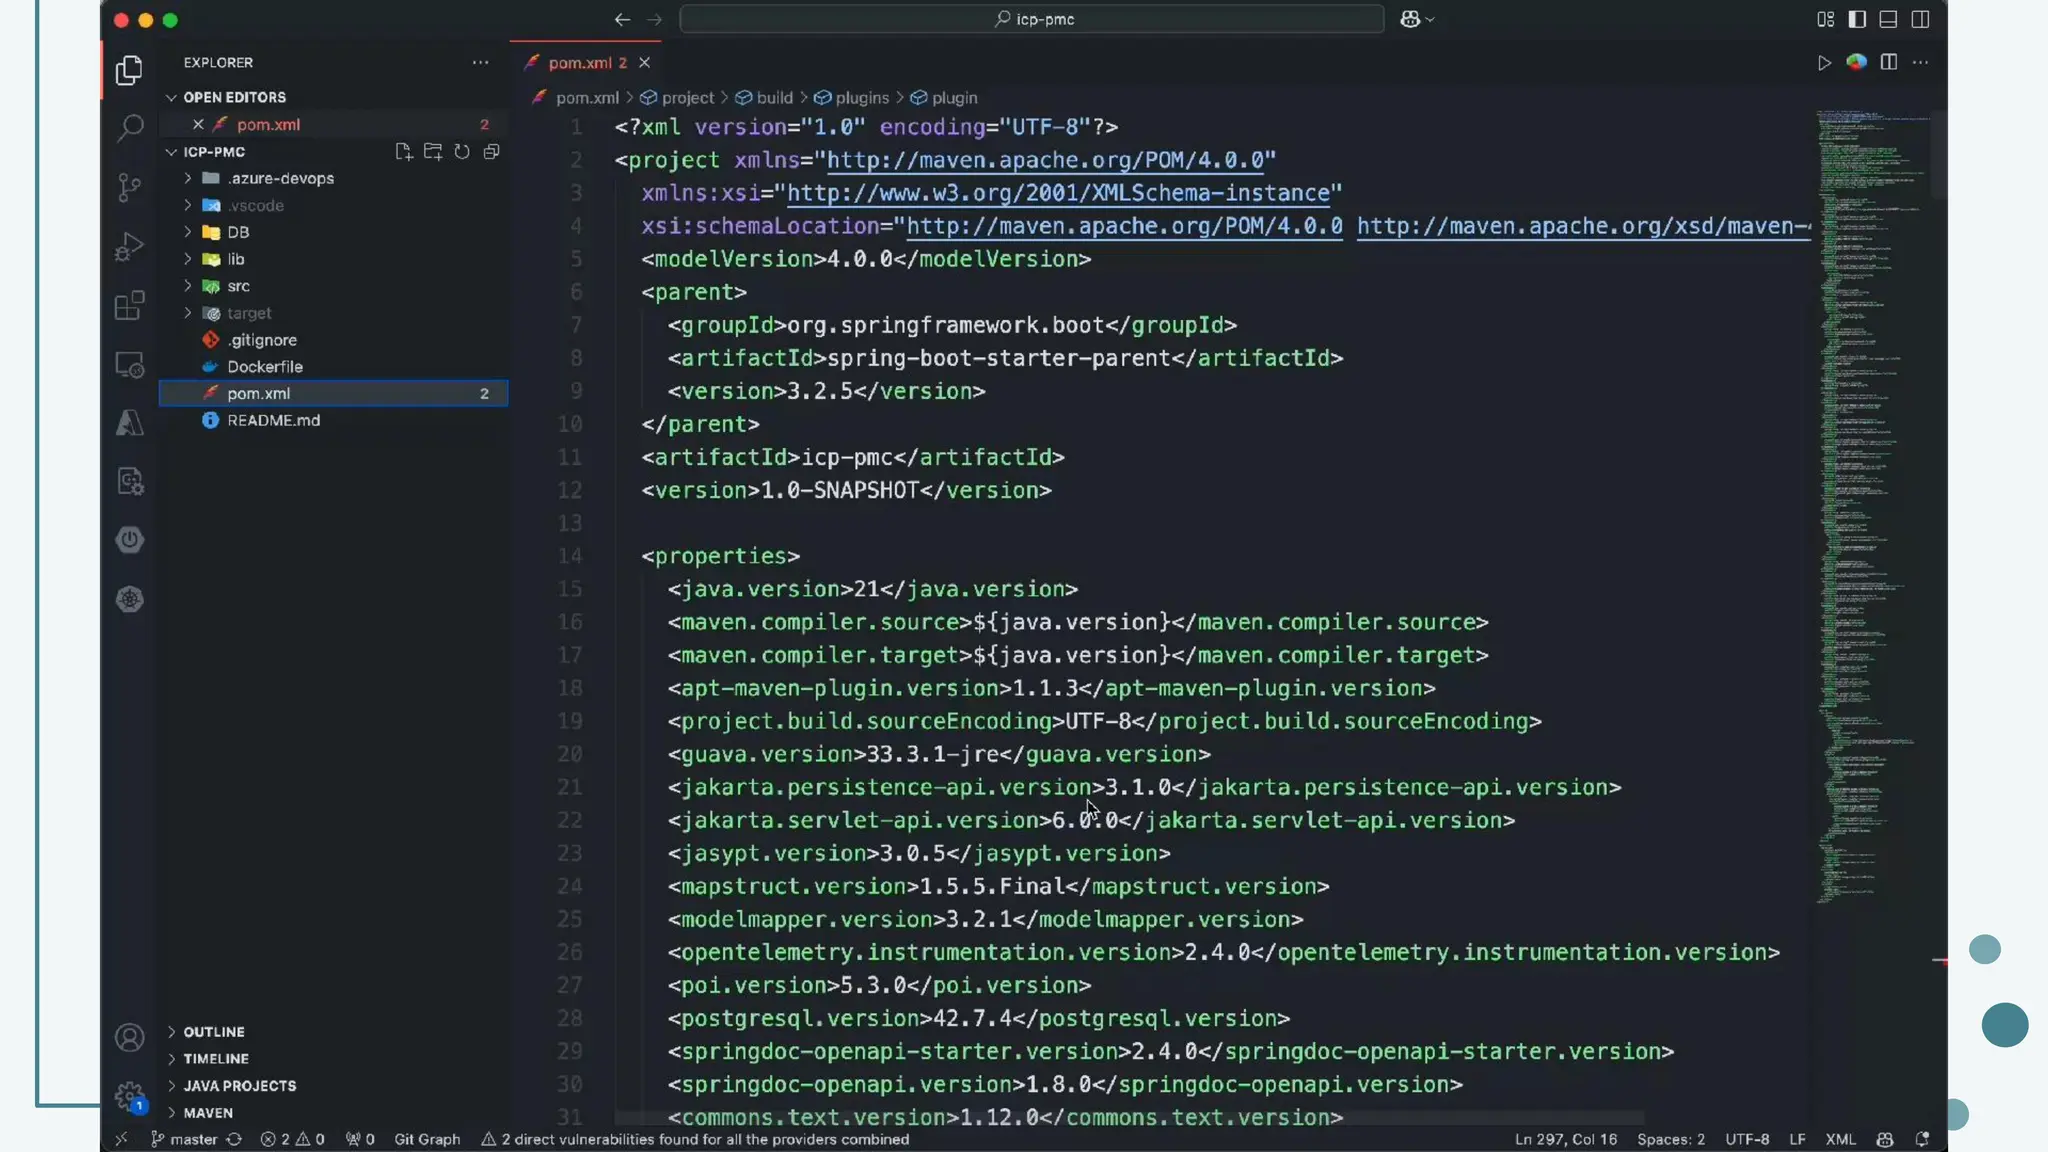Refresh the explorer file tree
This screenshot has height=1152, width=2048.
click(462, 152)
